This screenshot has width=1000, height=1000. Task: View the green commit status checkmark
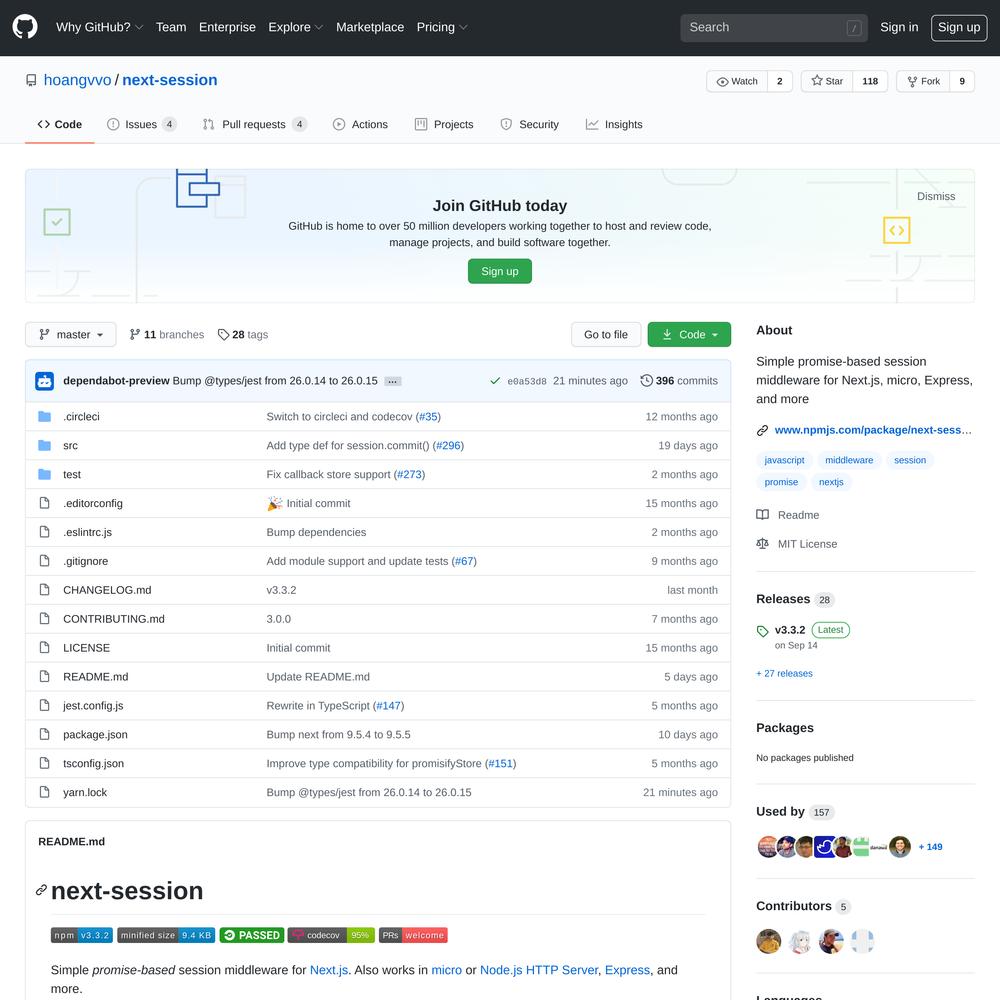495,381
